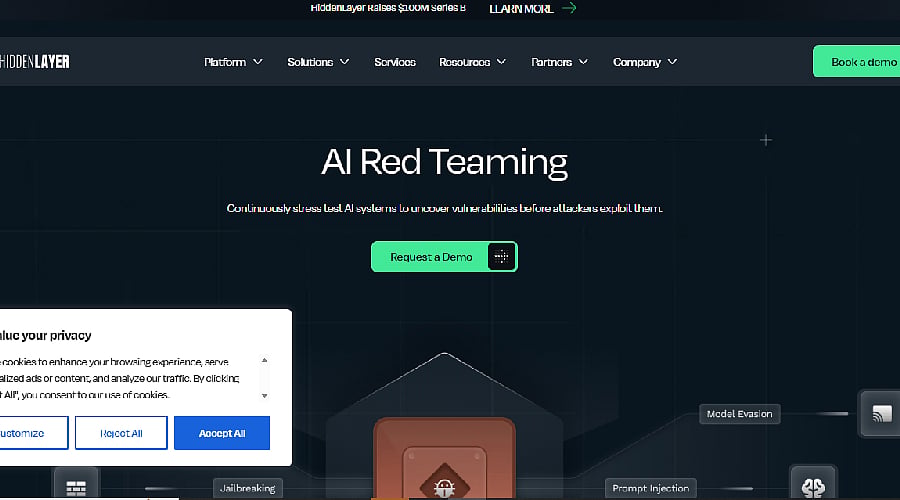
Task: Click the HiddenLayer logo
Action: [34, 61]
